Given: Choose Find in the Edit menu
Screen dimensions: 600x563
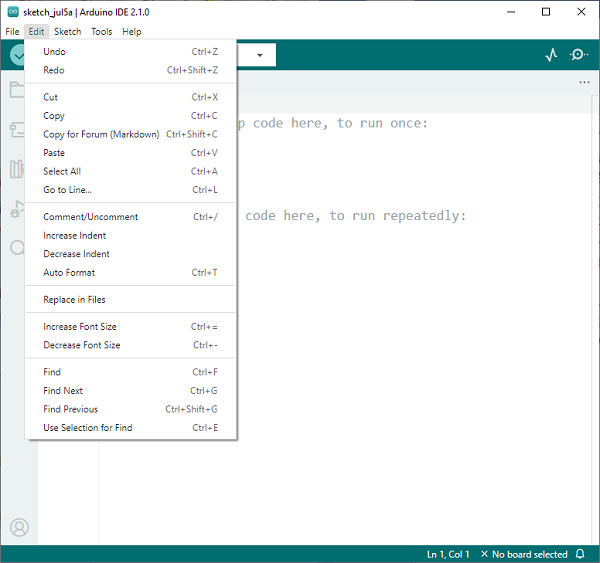Looking at the screenshot, I should click(x=130, y=372).
